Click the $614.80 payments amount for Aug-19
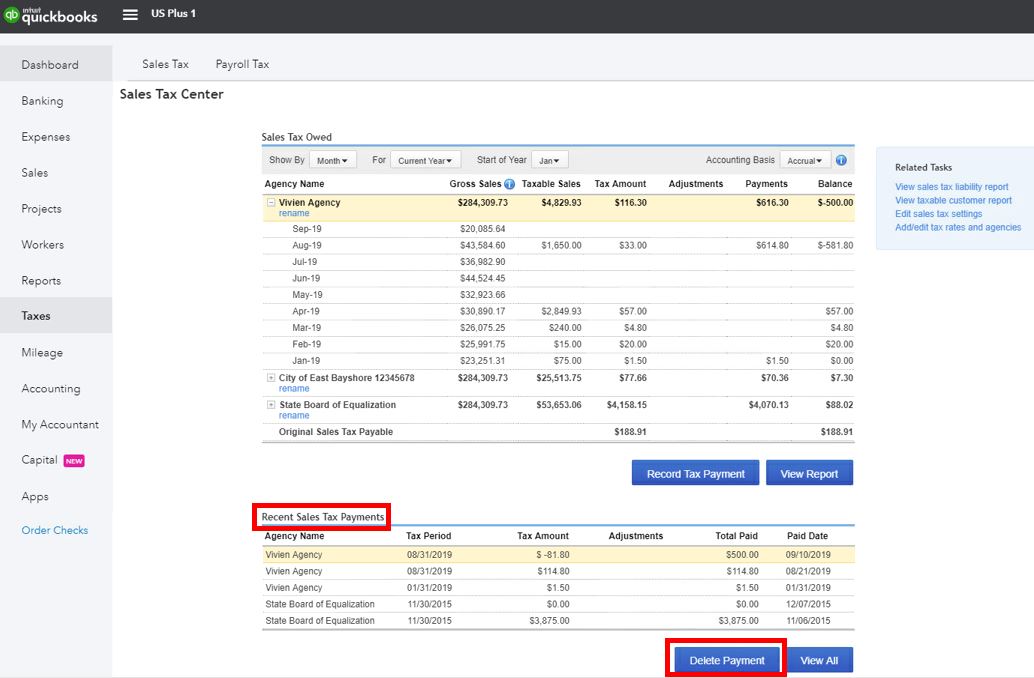The height and width of the screenshot is (678, 1034). [x=772, y=245]
